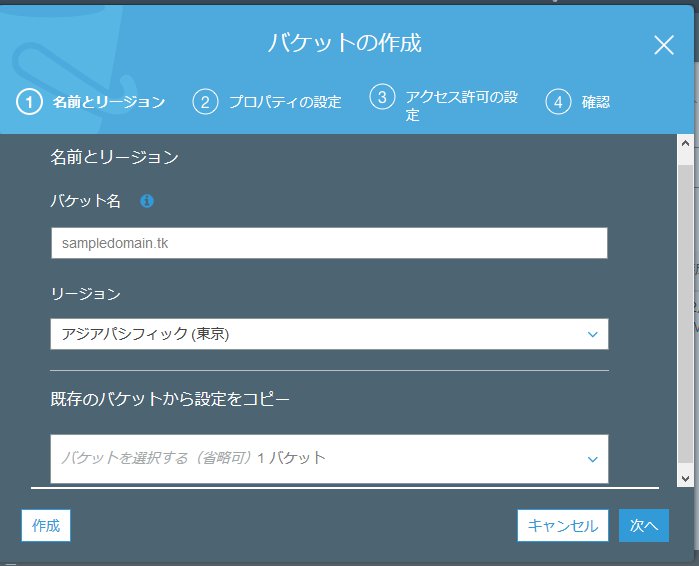
Task: Switch to the 確認 step tab
Action: pyautogui.click(x=595, y=102)
